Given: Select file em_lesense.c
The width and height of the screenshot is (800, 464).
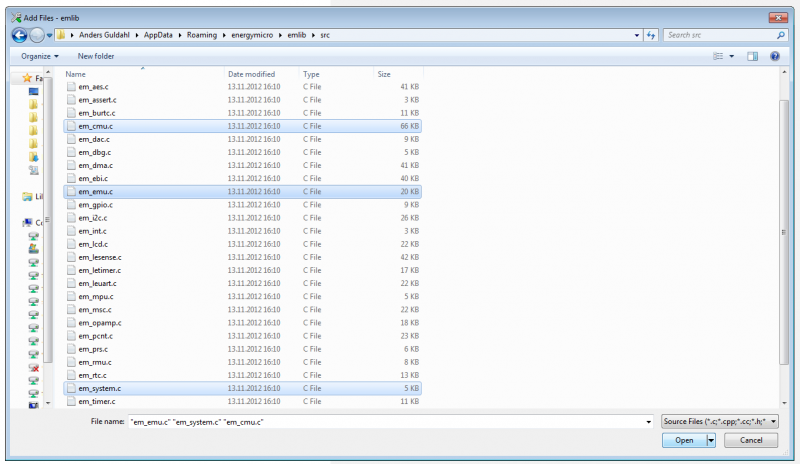Looking at the screenshot, I should coord(242,257).
